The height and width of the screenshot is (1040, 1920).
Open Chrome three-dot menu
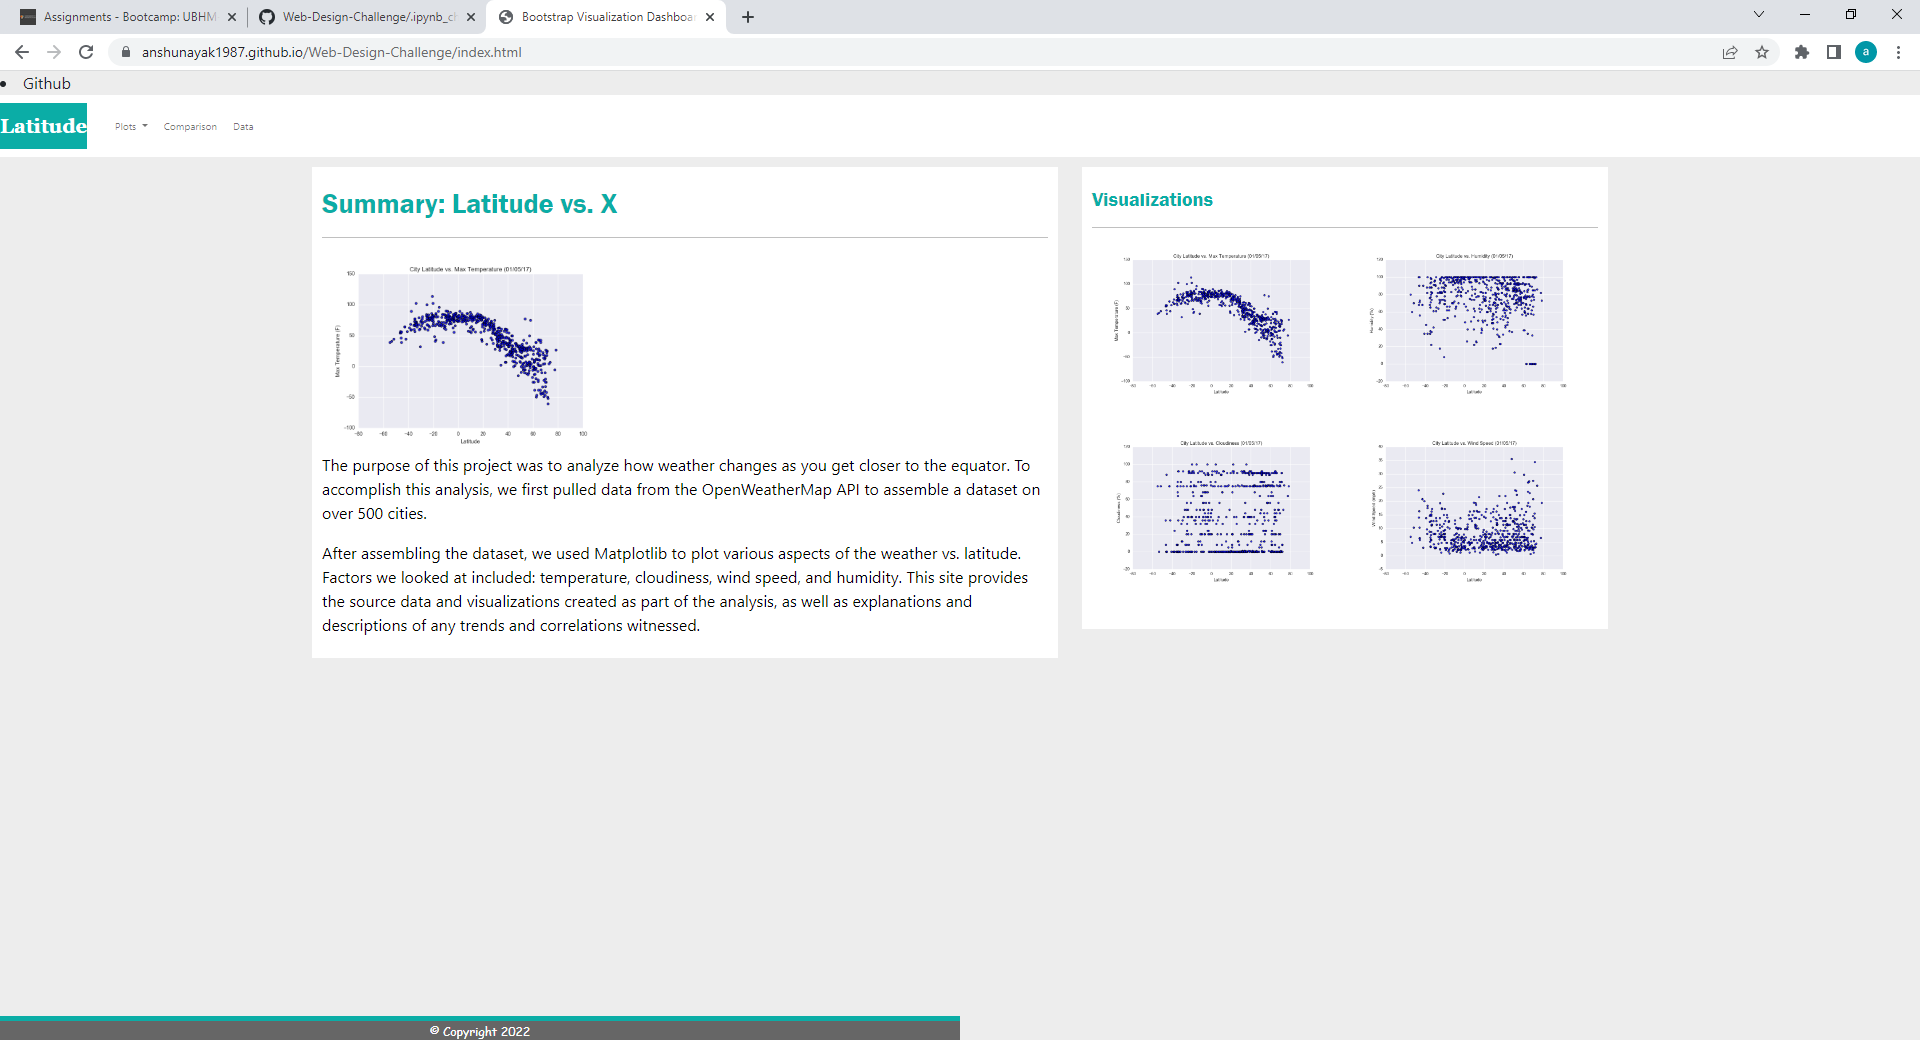coord(1898,52)
